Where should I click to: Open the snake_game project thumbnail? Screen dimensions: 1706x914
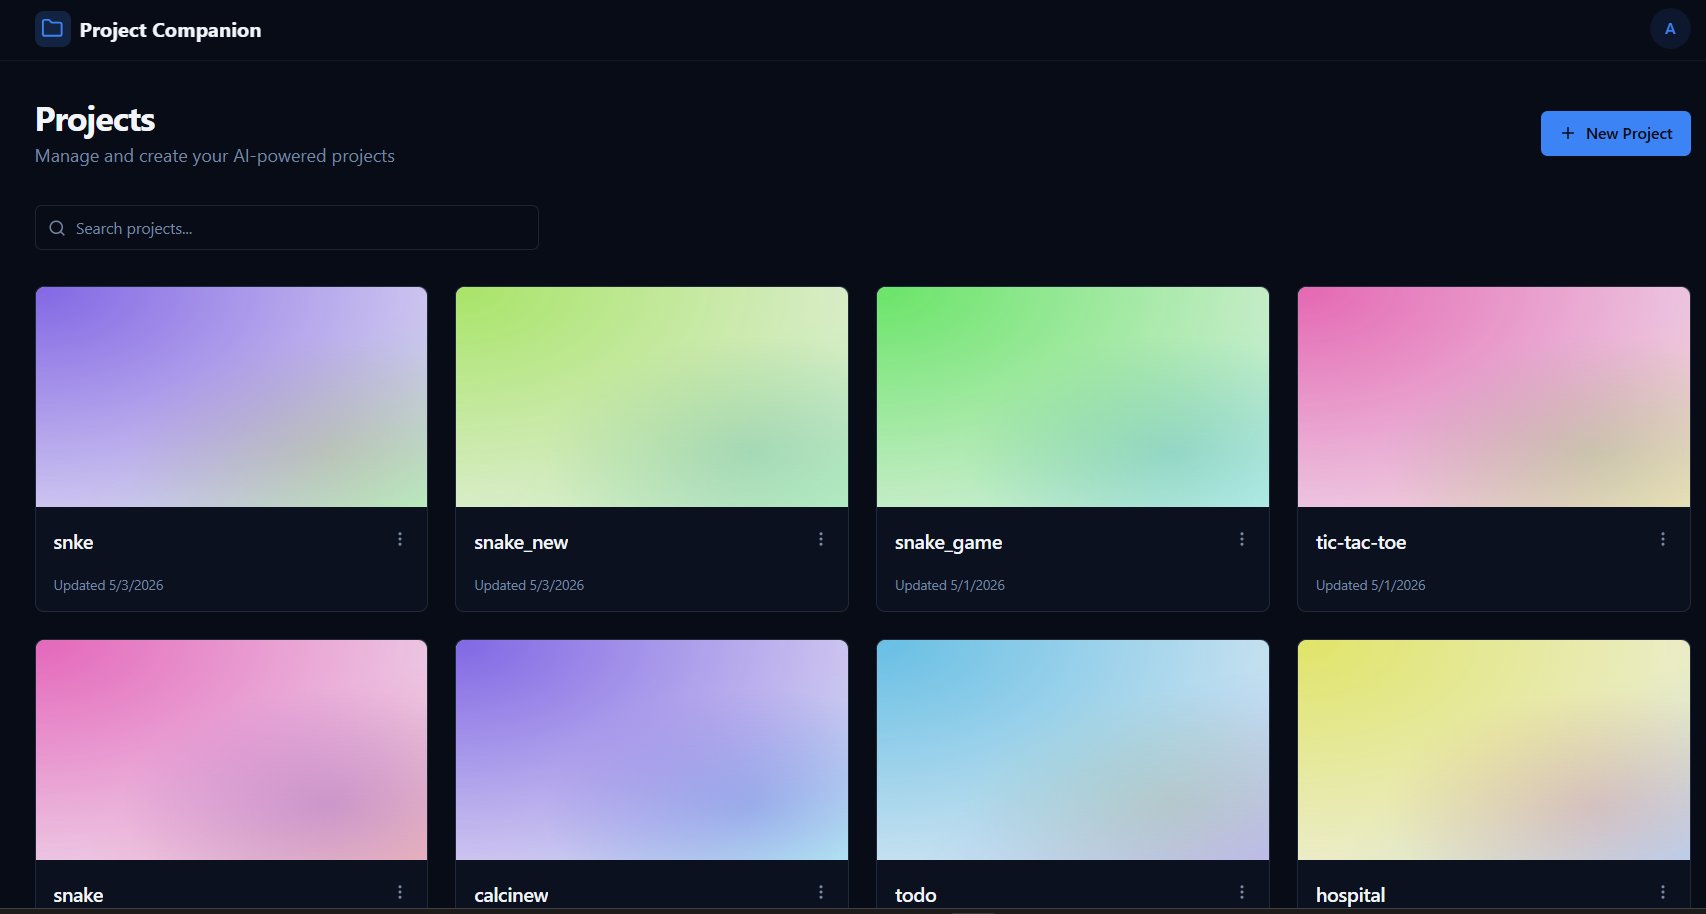point(1073,397)
